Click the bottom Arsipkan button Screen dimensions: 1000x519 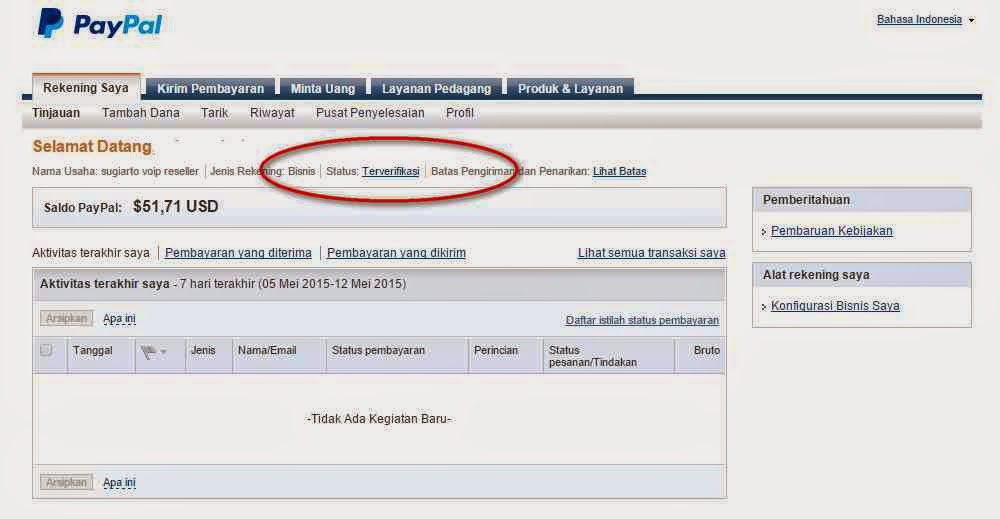67,482
